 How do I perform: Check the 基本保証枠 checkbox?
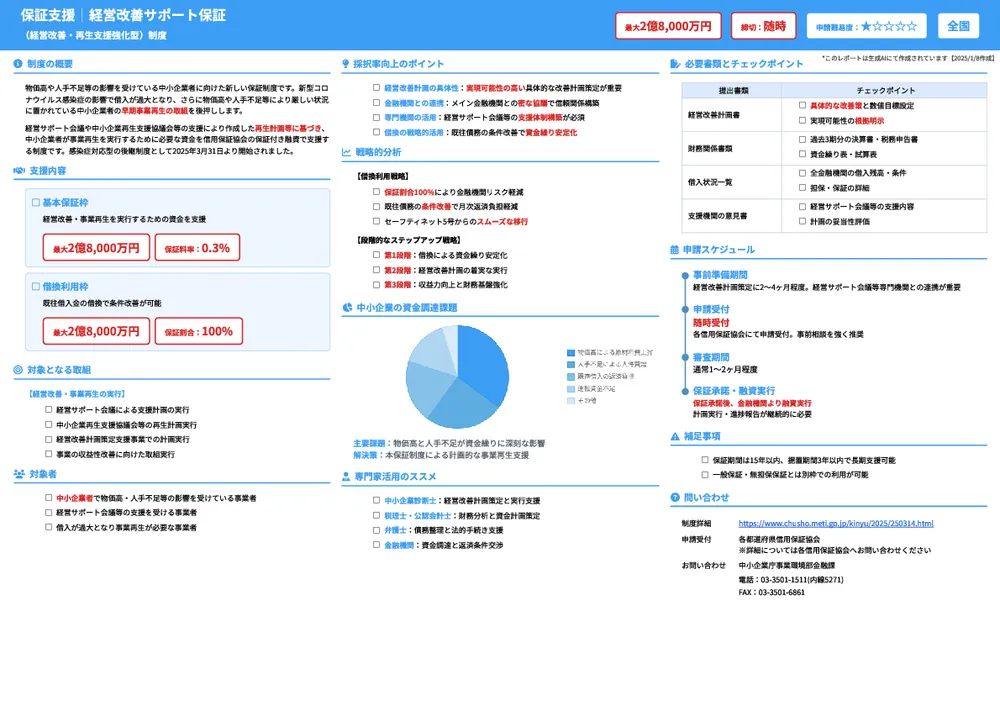36,202
